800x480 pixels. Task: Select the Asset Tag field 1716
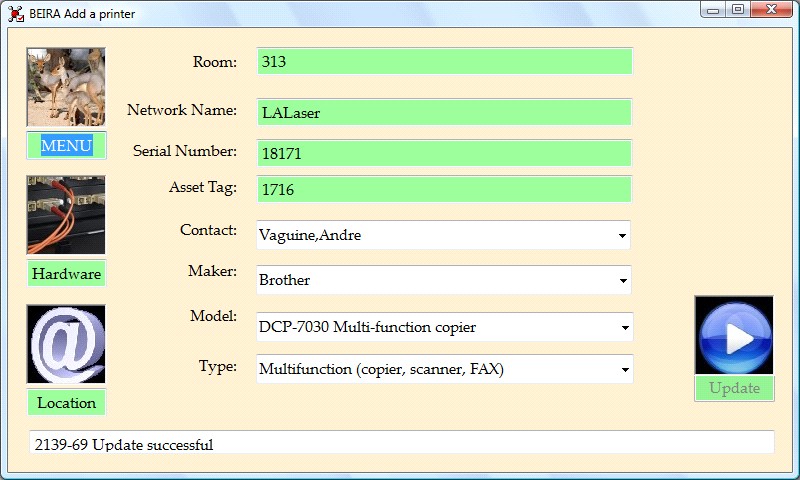pyautogui.click(x=444, y=189)
